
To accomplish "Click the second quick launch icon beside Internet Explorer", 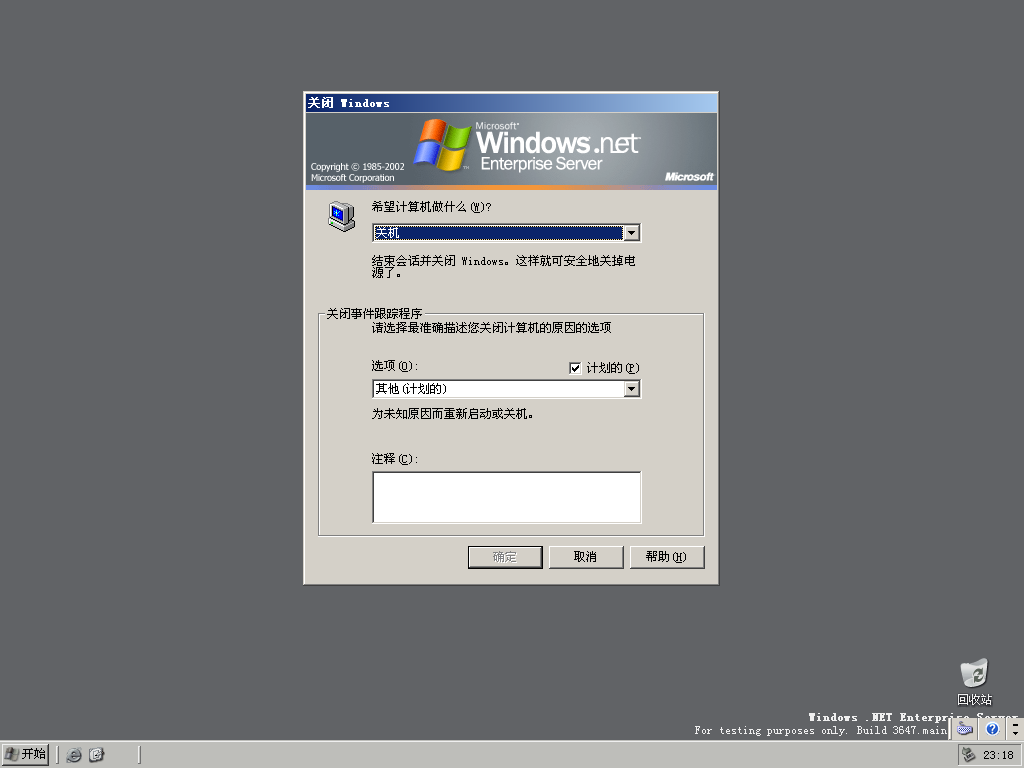I will click(x=97, y=755).
